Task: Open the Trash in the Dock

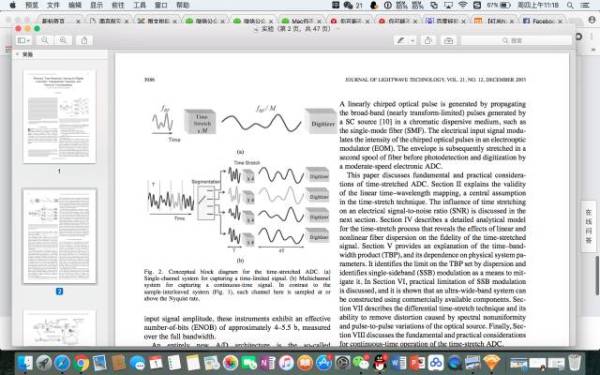Action: (574, 362)
